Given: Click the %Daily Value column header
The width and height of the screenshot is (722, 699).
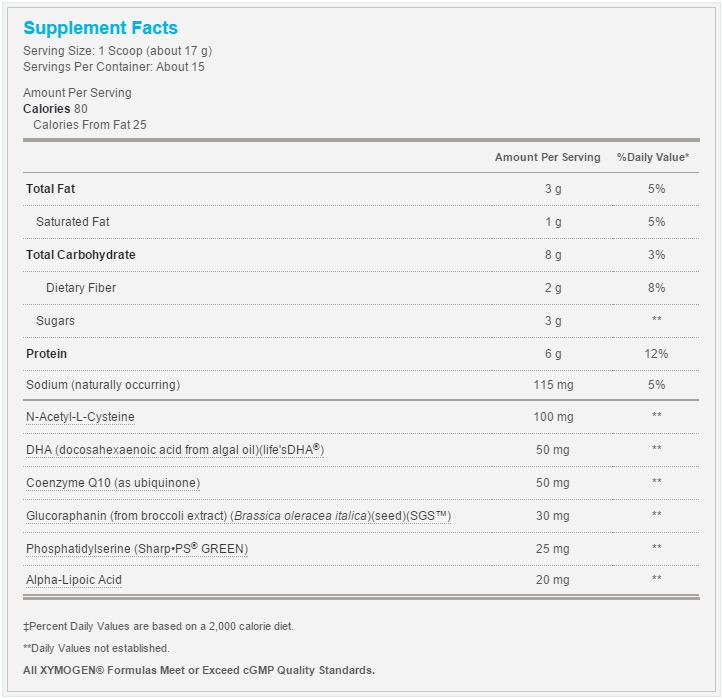Looking at the screenshot, I should 652,157.
